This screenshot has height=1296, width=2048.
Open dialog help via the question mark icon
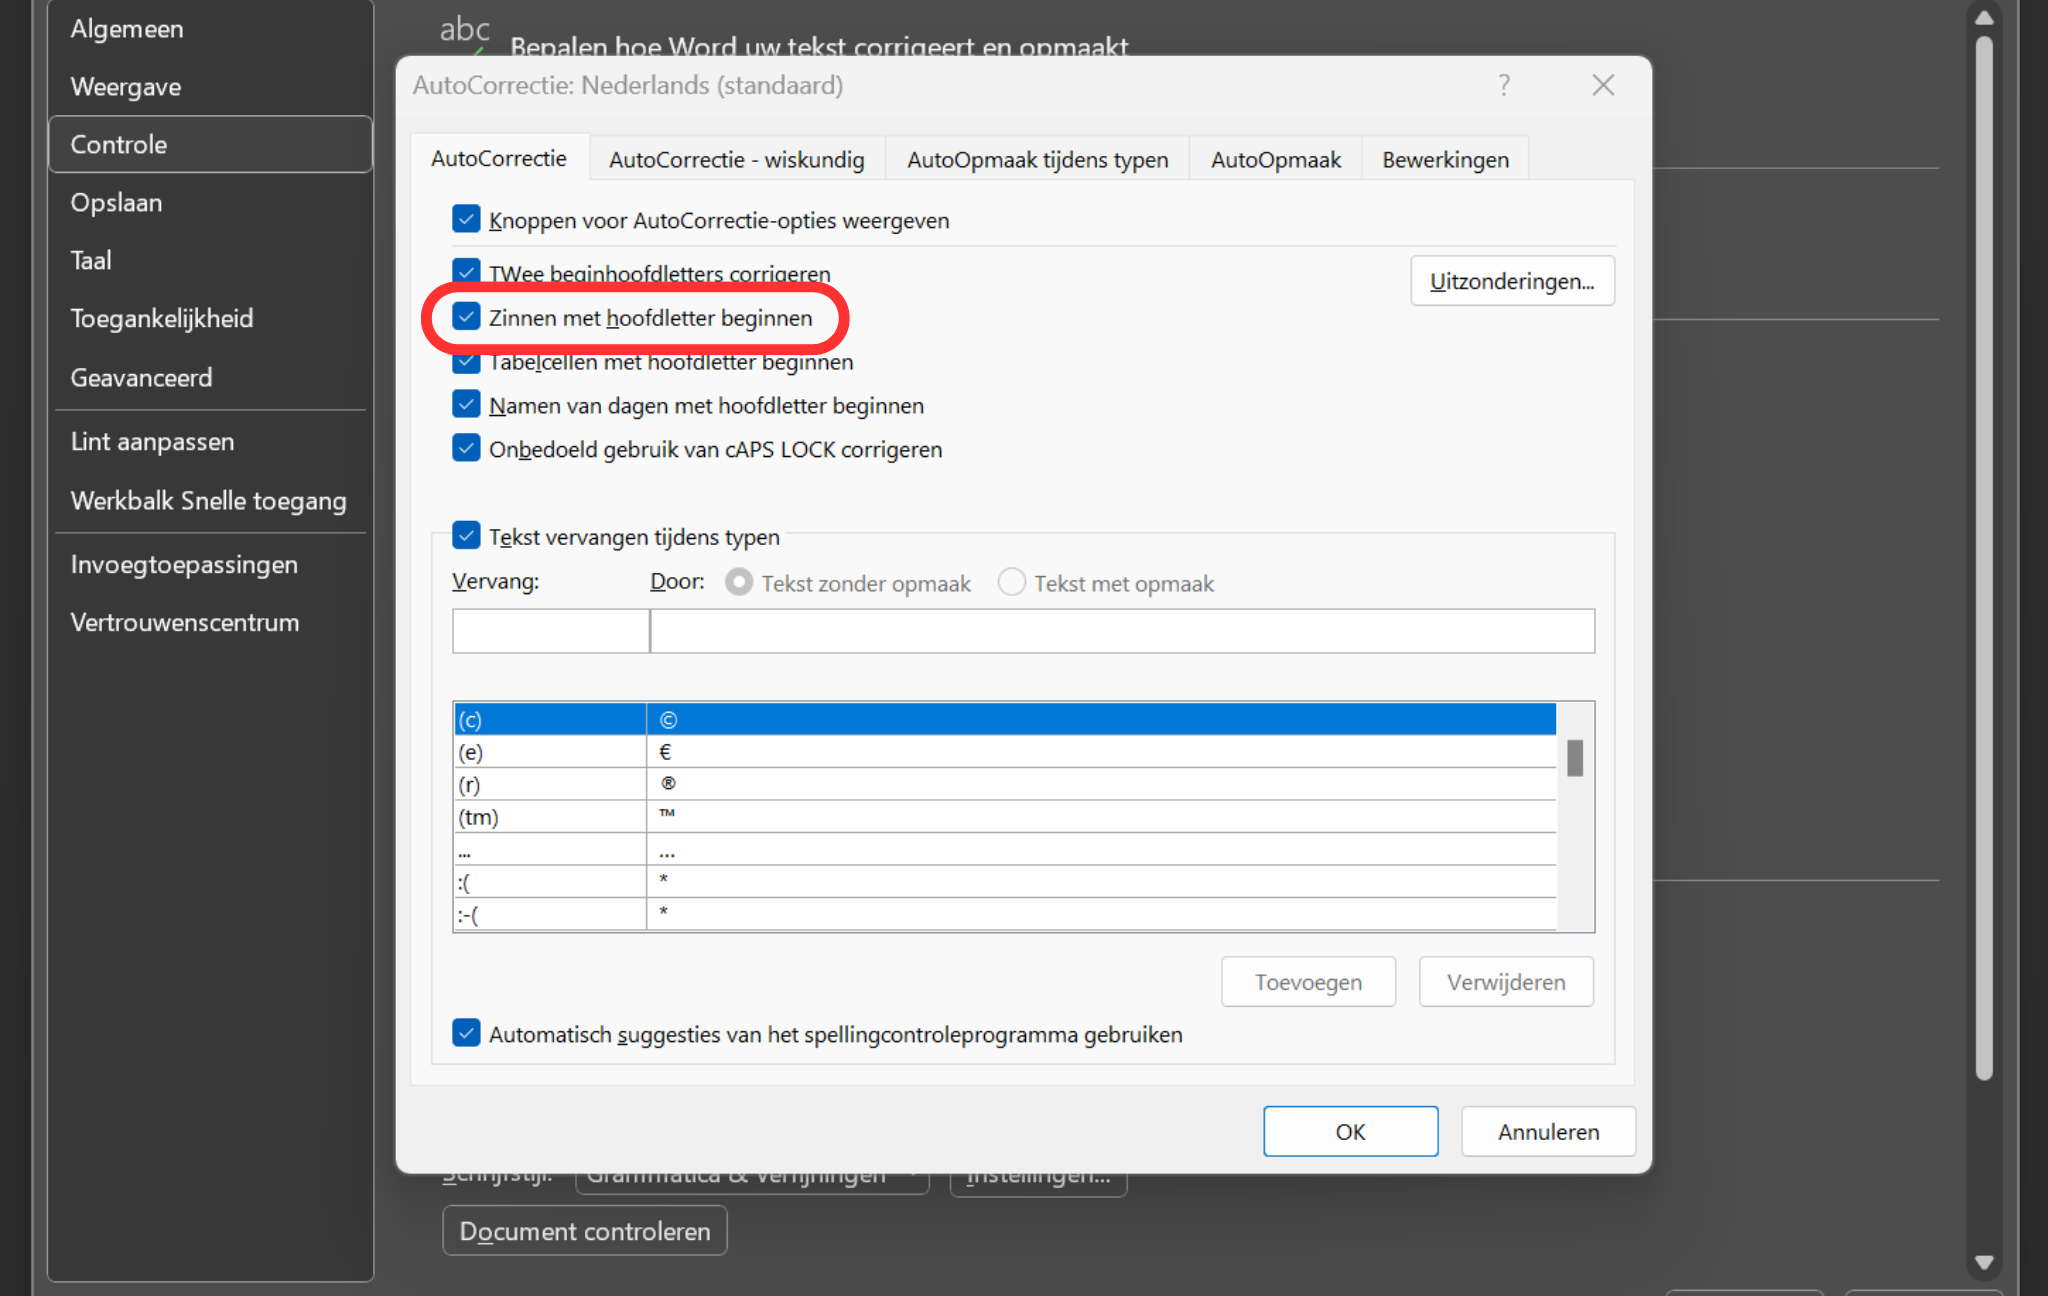point(1503,85)
